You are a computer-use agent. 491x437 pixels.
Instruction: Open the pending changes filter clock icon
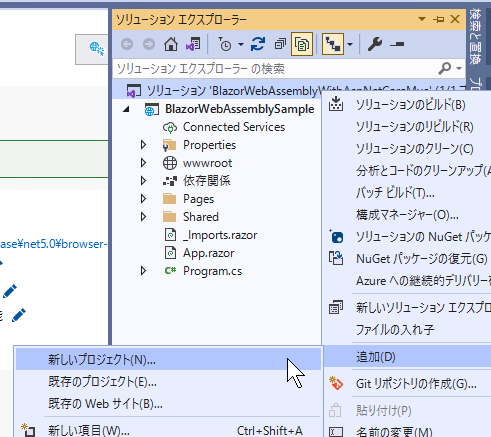pos(225,44)
